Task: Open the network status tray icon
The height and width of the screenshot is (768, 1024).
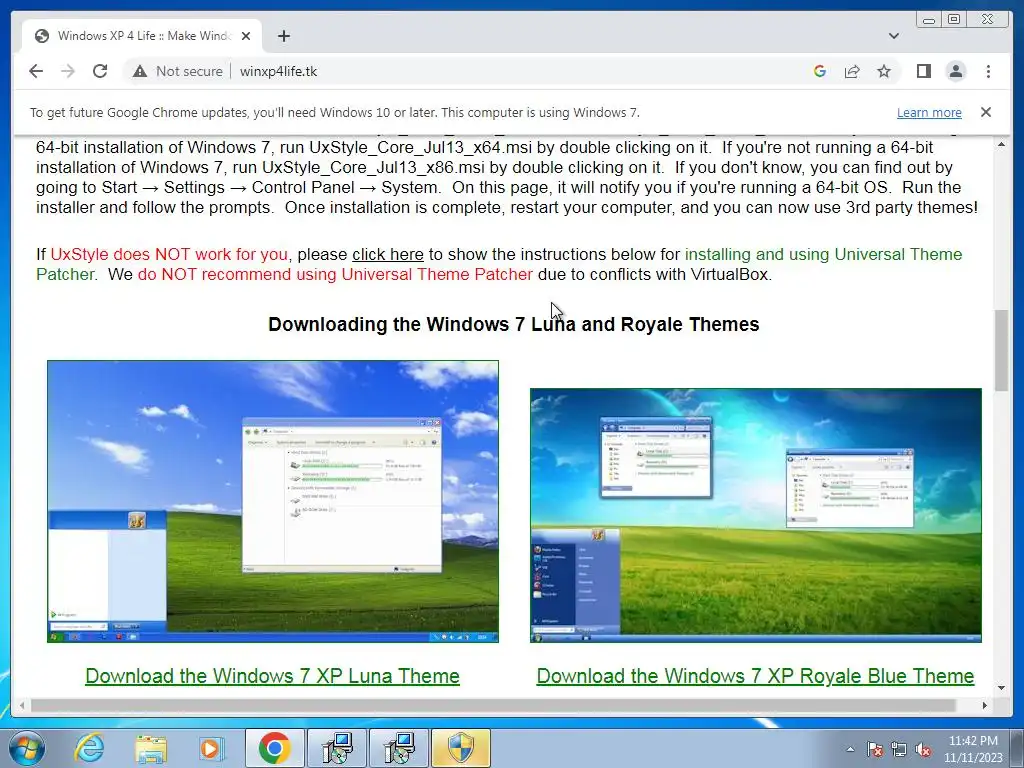Action: coord(899,749)
